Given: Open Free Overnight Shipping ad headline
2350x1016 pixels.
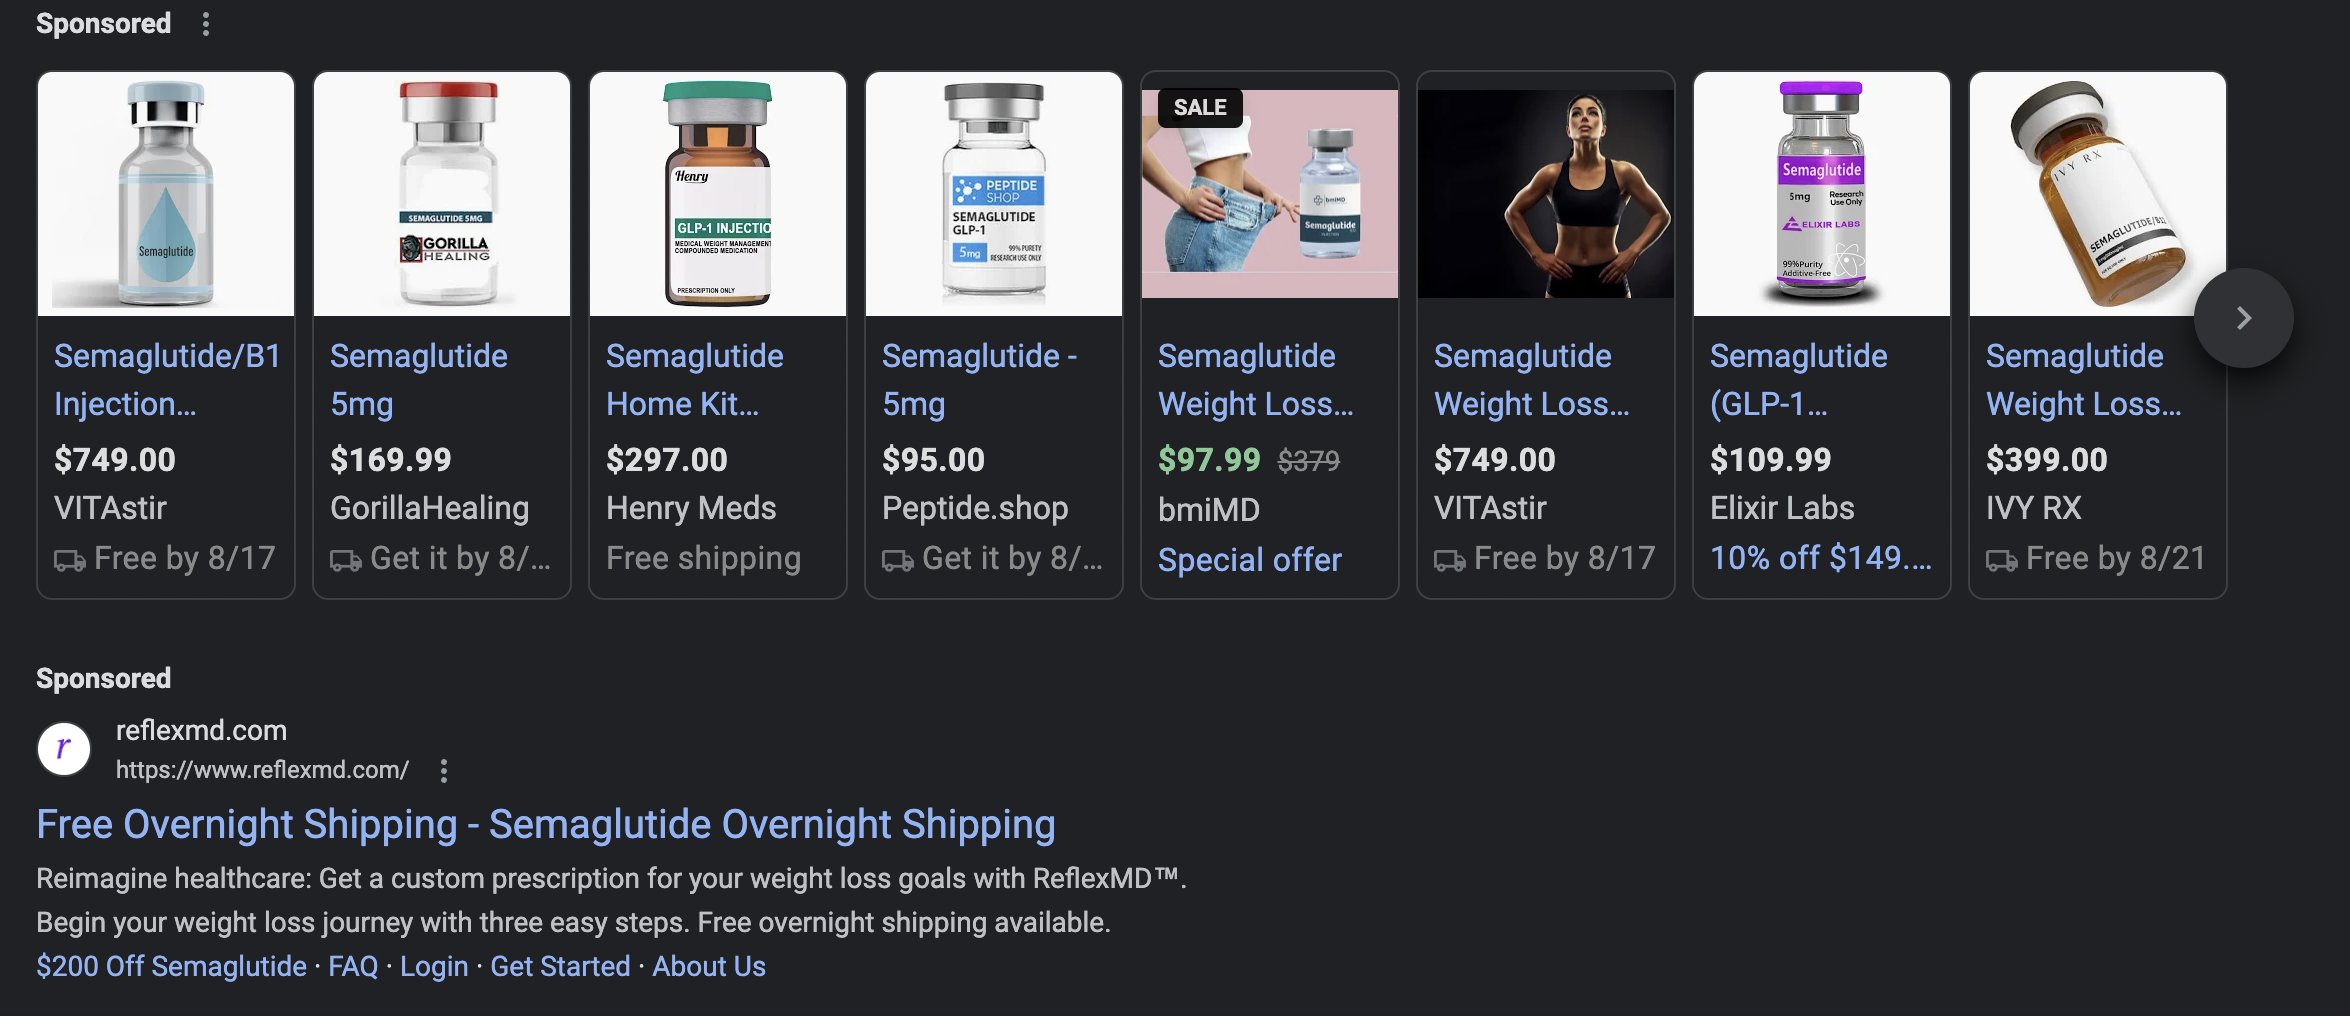Looking at the screenshot, I should [x=546, y=825].
